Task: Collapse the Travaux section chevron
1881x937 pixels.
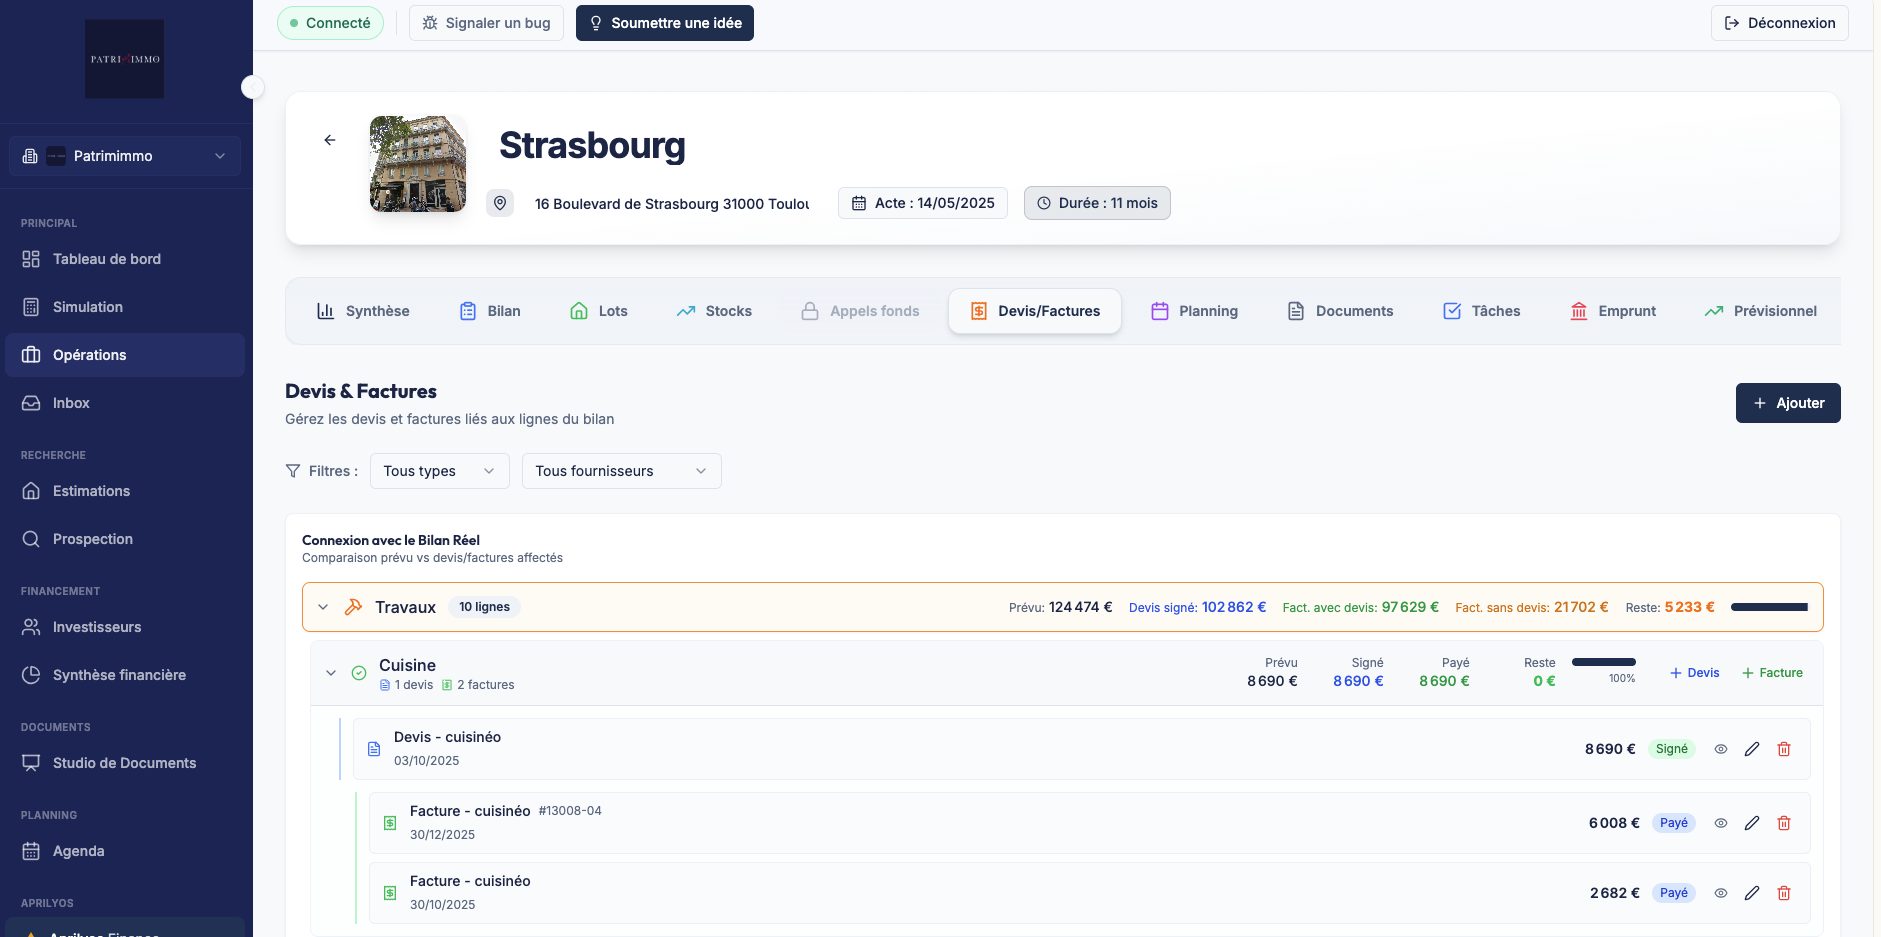Action: point(323,607)
